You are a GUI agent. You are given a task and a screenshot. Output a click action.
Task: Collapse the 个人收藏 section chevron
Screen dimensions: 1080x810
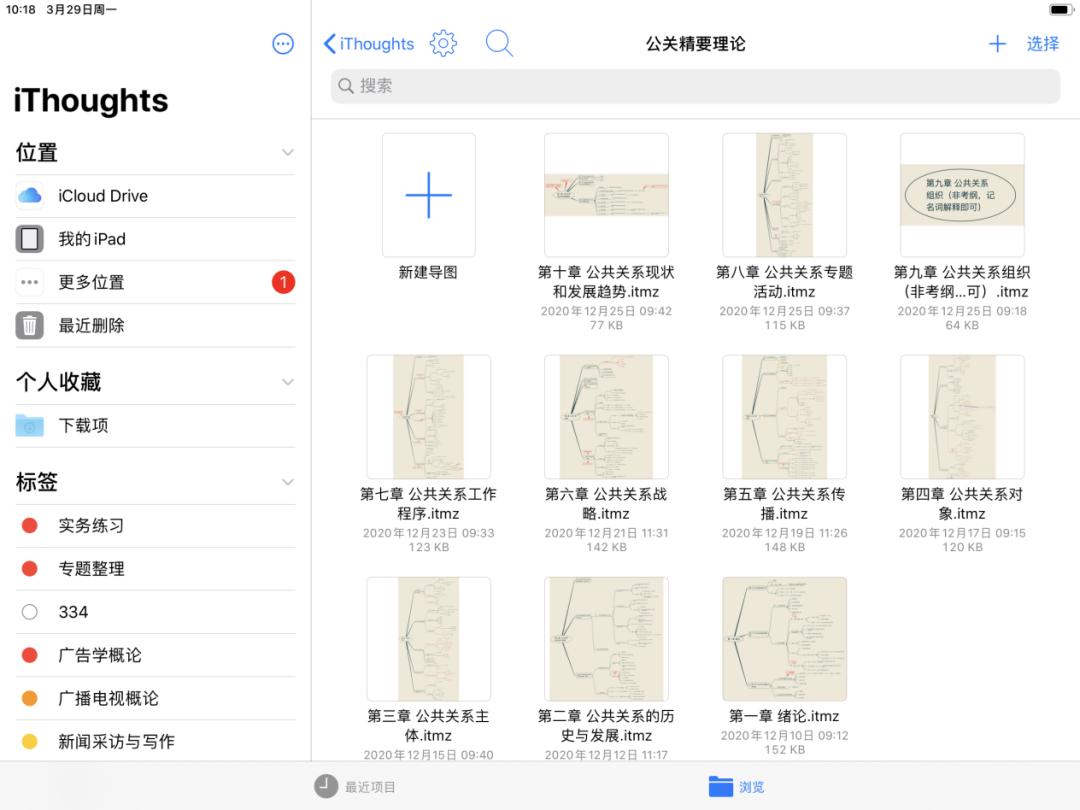[x=288, y=381]
